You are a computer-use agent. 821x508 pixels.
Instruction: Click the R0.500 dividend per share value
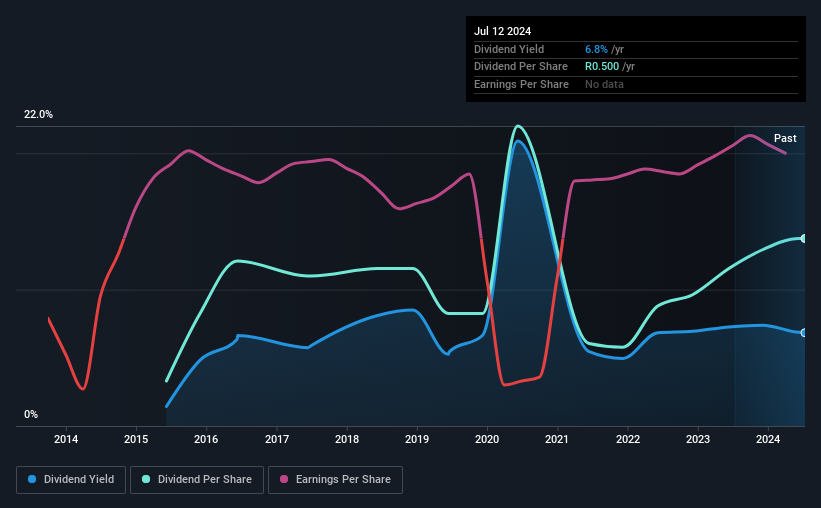(602, 67)
